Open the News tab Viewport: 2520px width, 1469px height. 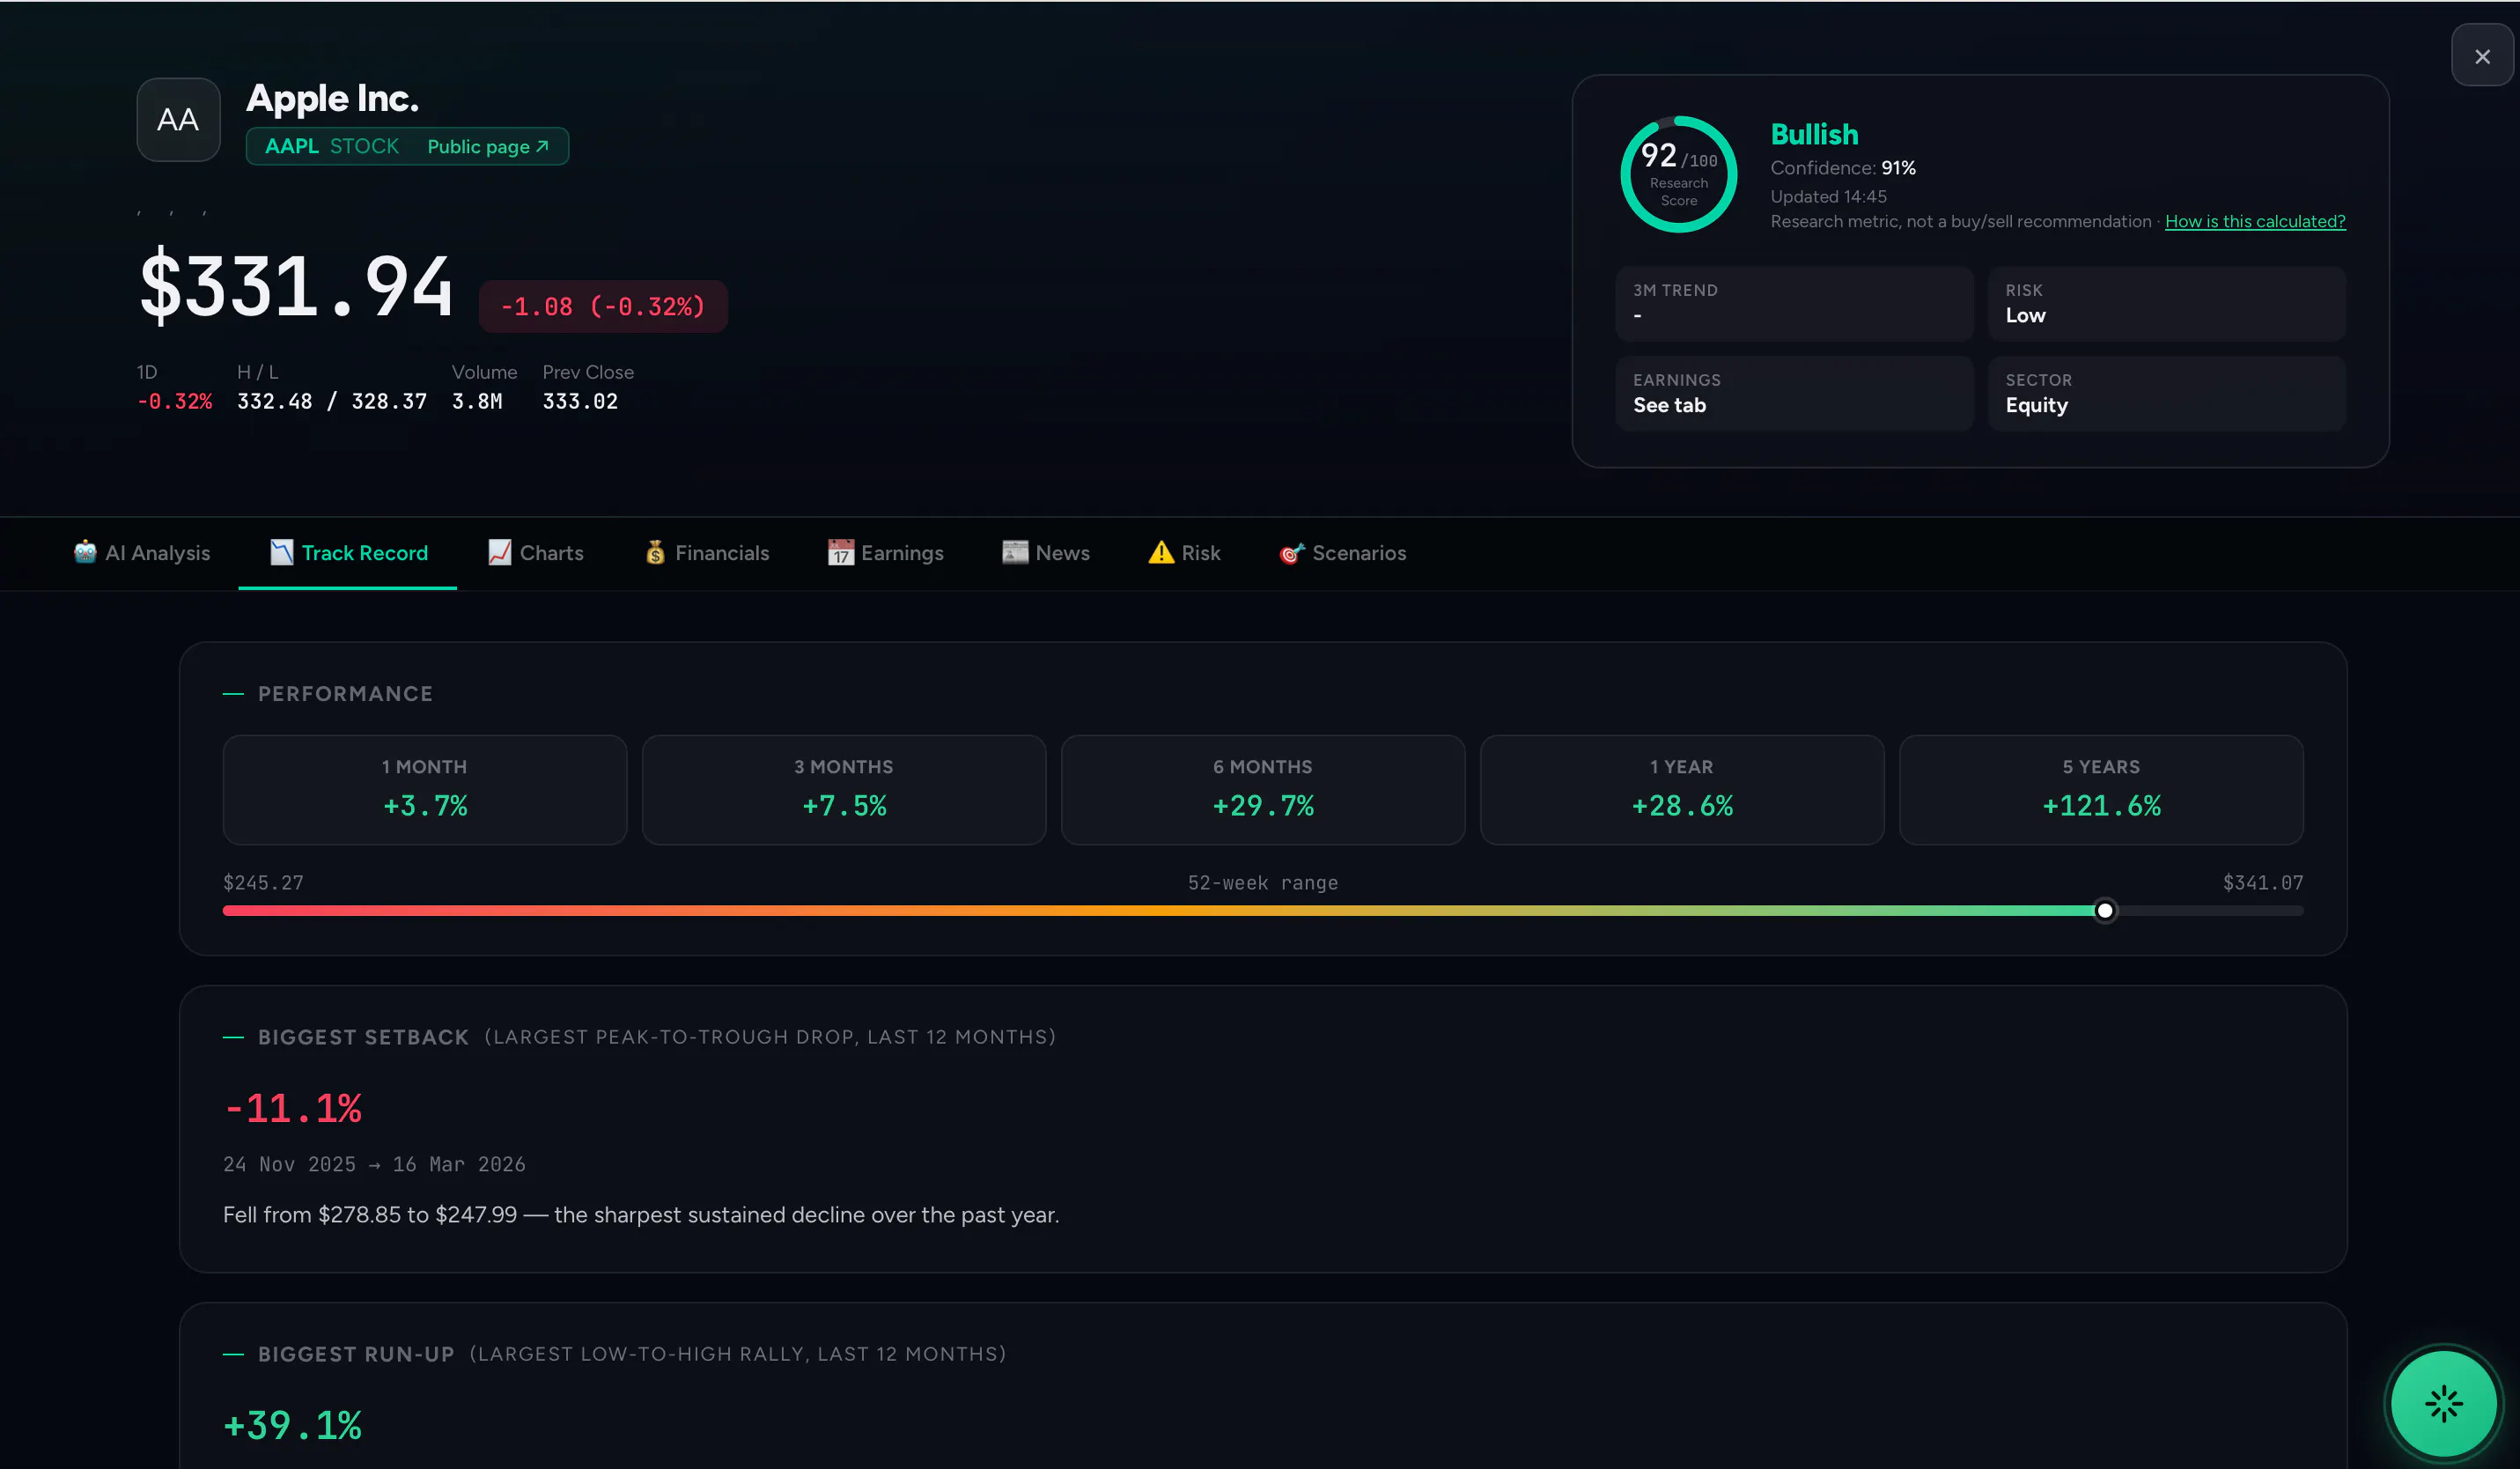(1046, 553)
